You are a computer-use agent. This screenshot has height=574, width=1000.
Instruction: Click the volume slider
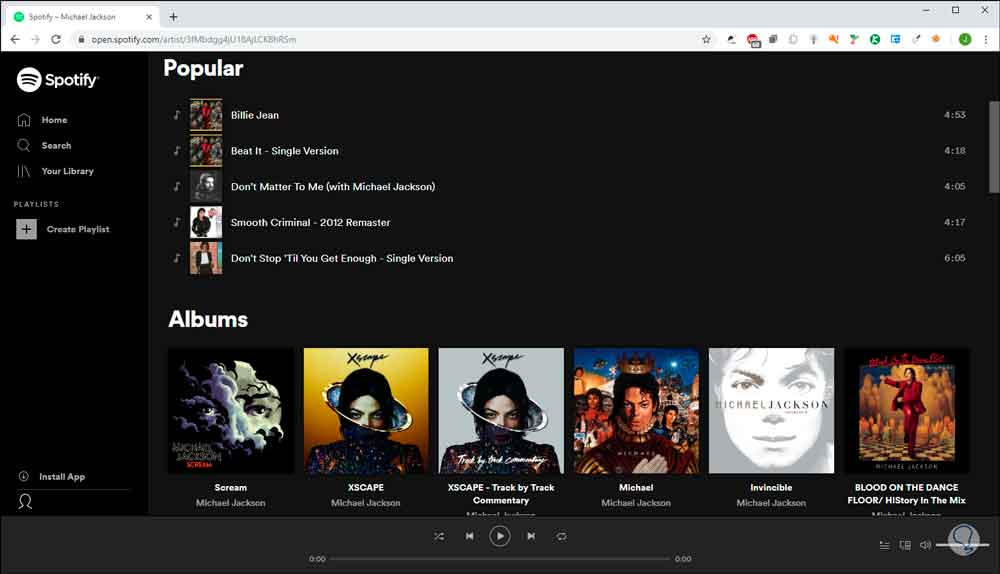962,545
